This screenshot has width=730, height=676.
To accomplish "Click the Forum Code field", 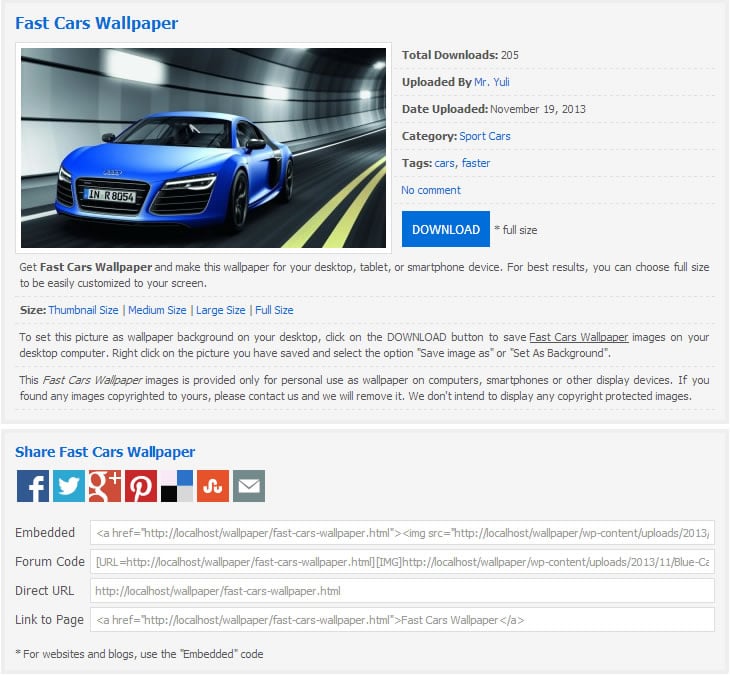I will [402, 562].
